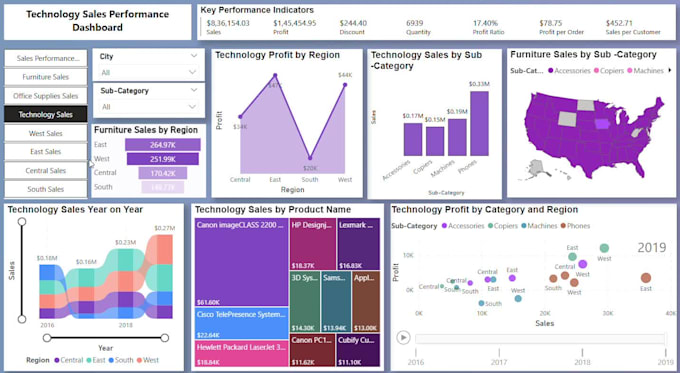Click Canon imageCLASS 2200 treemap tile

click(242, 262)
